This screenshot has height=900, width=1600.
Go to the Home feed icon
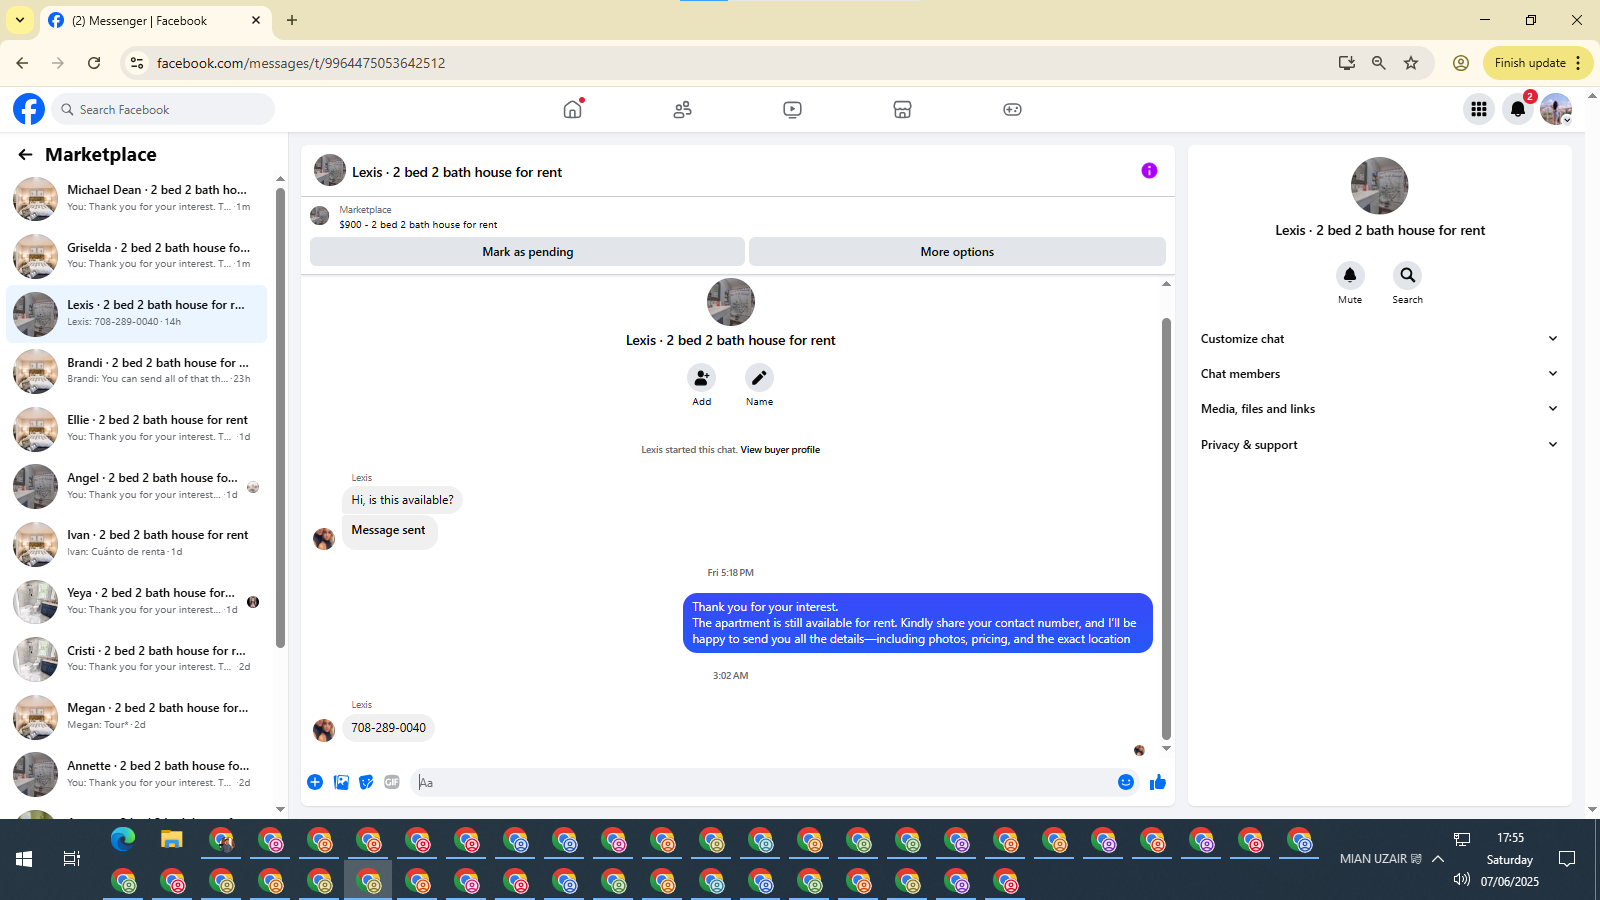coord(572,109)
